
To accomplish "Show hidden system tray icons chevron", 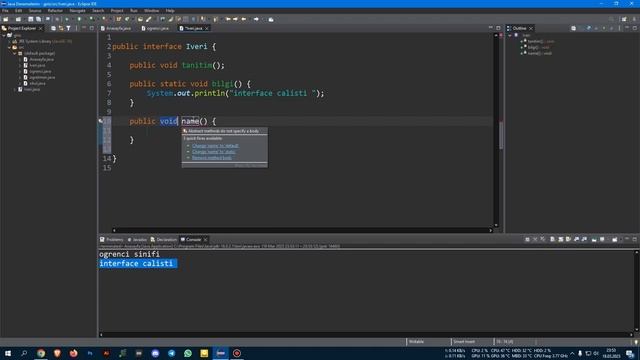I will (x=572, y=353).
